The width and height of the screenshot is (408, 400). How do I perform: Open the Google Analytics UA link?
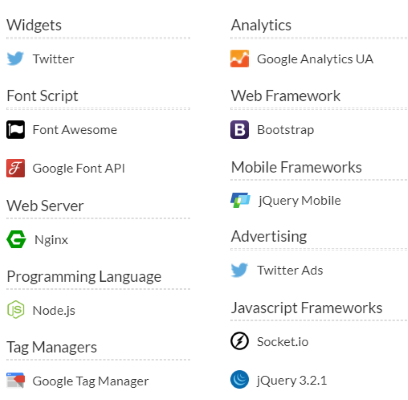(315, 59)
